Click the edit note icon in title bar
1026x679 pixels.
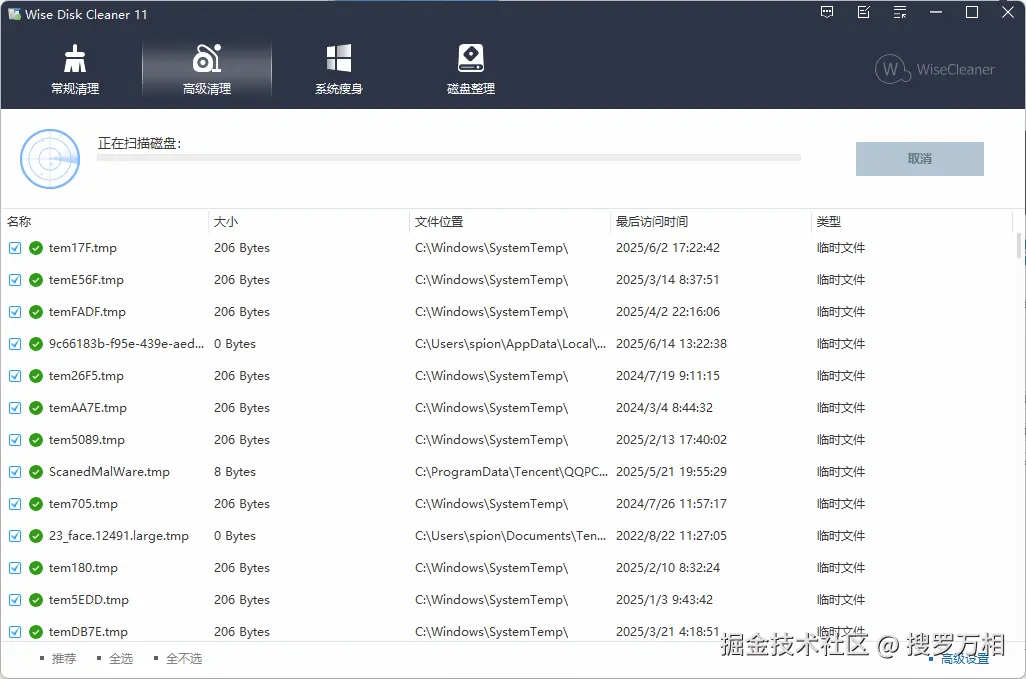coord(864,12)
